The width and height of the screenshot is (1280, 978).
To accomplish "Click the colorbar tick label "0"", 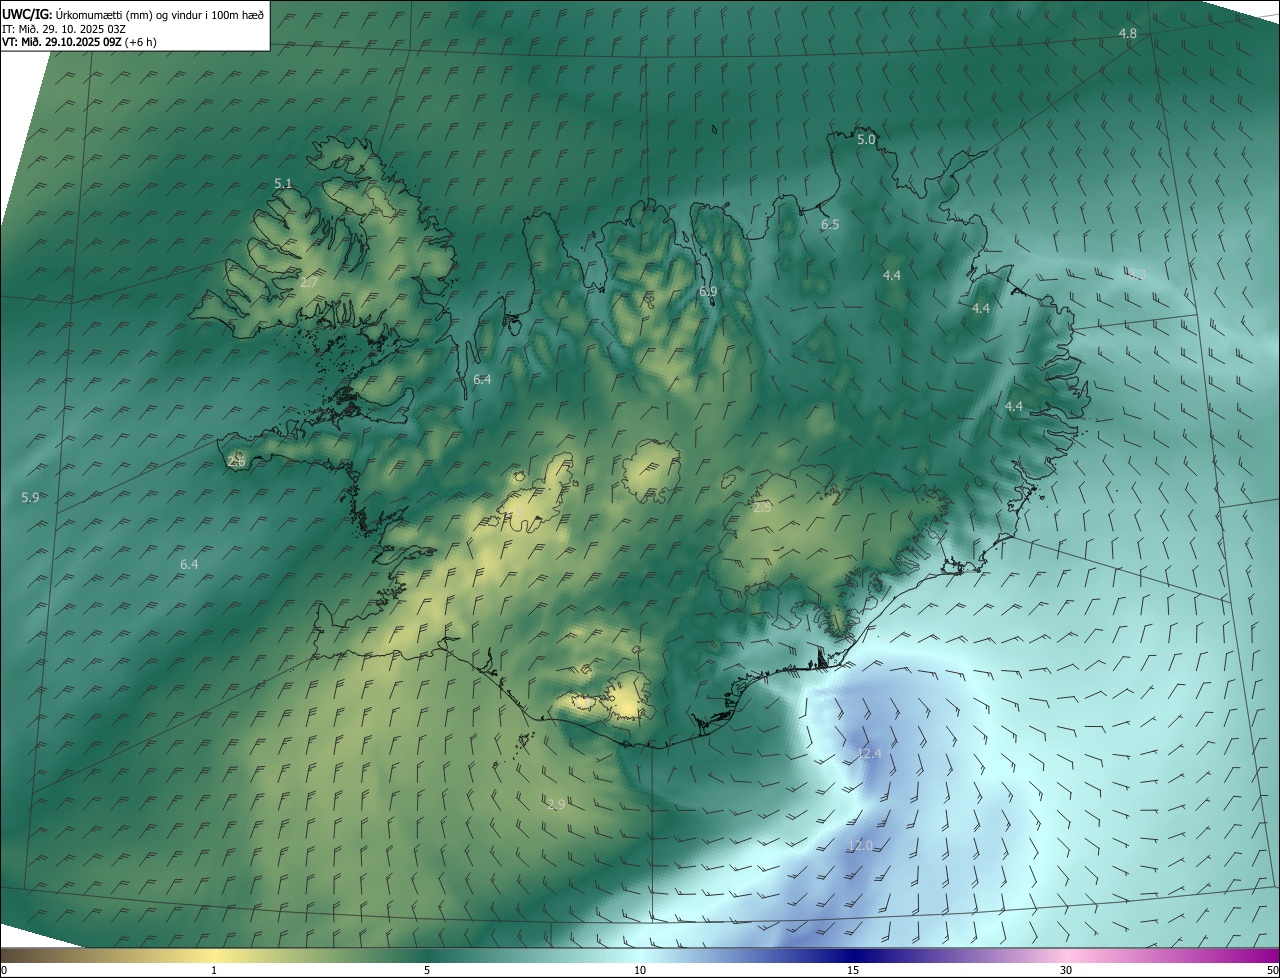I will click(4, 970).
